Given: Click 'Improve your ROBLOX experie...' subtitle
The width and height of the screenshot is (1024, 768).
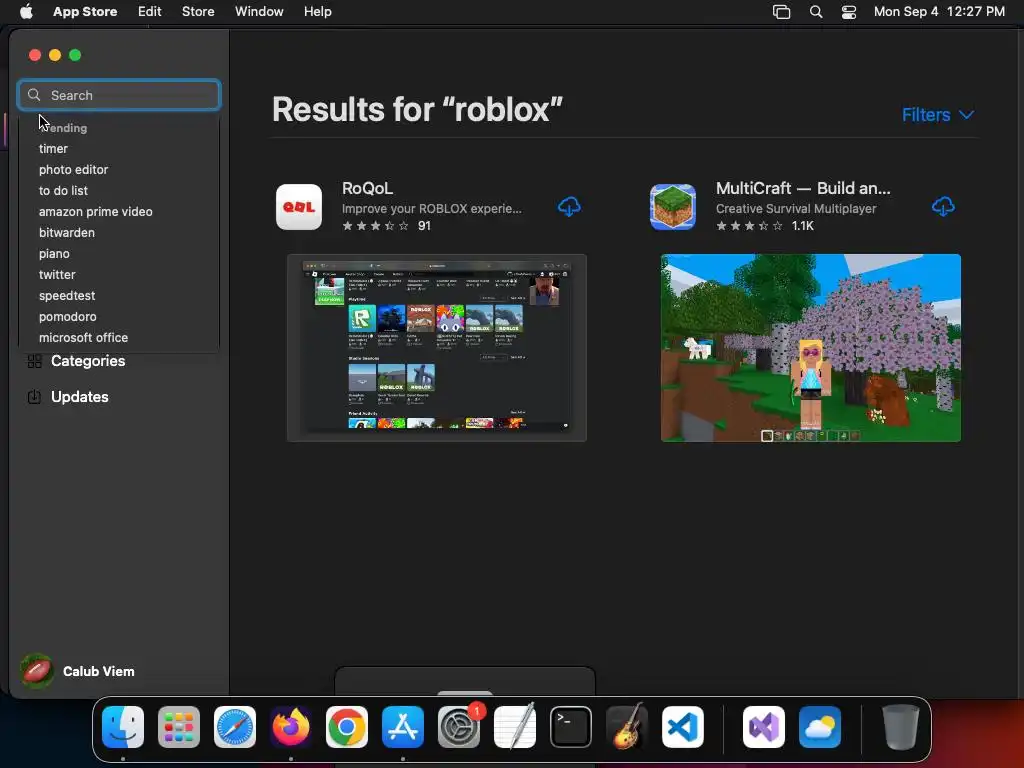Looking at the screenshot, I should [432, 208].
